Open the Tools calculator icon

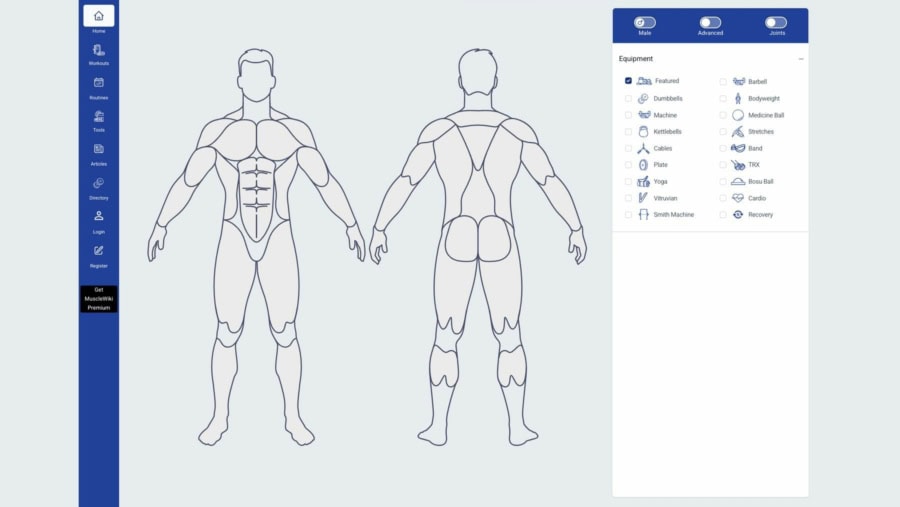pos(98,116)
